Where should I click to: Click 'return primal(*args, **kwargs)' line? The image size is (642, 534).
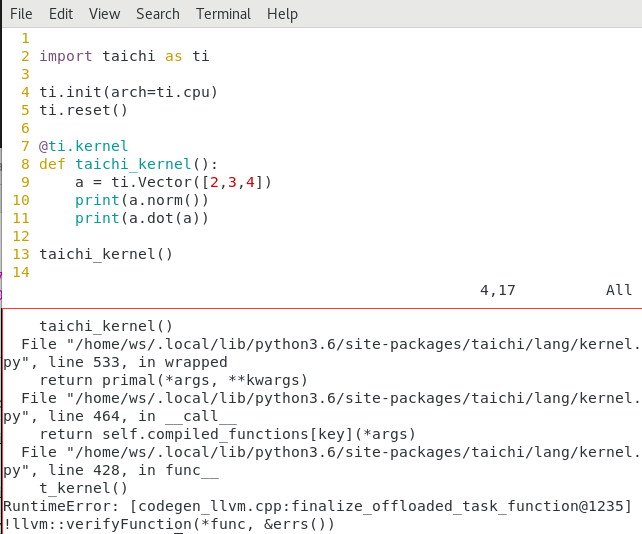point(173,380)
